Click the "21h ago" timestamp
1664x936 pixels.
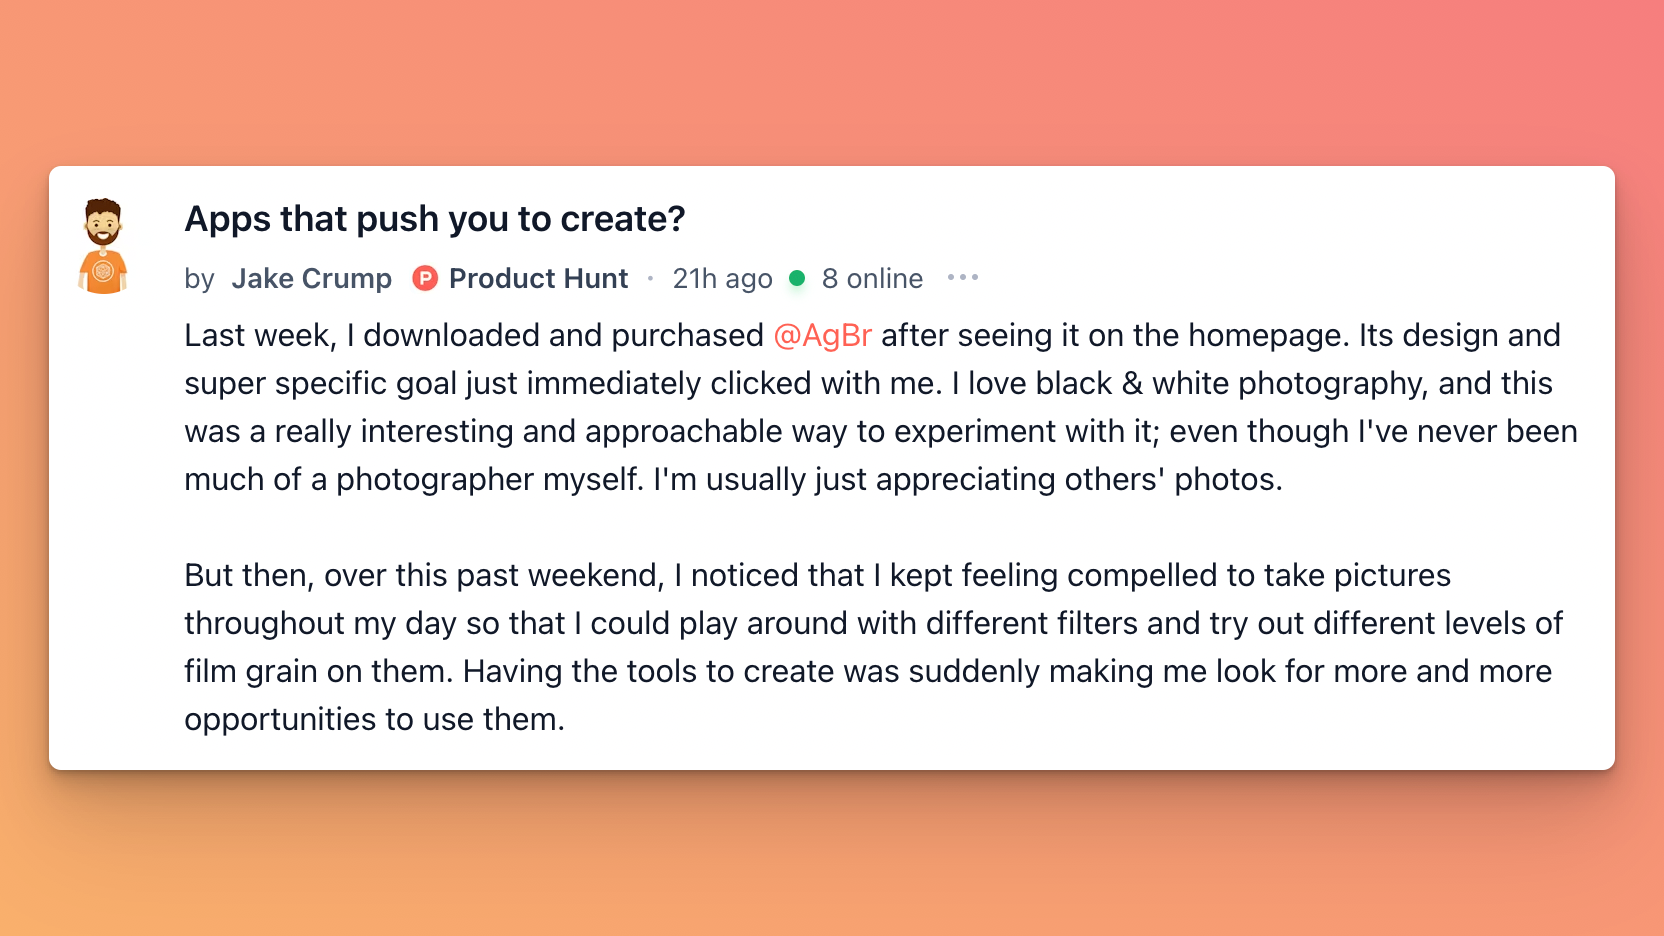[x=722, y=279]
